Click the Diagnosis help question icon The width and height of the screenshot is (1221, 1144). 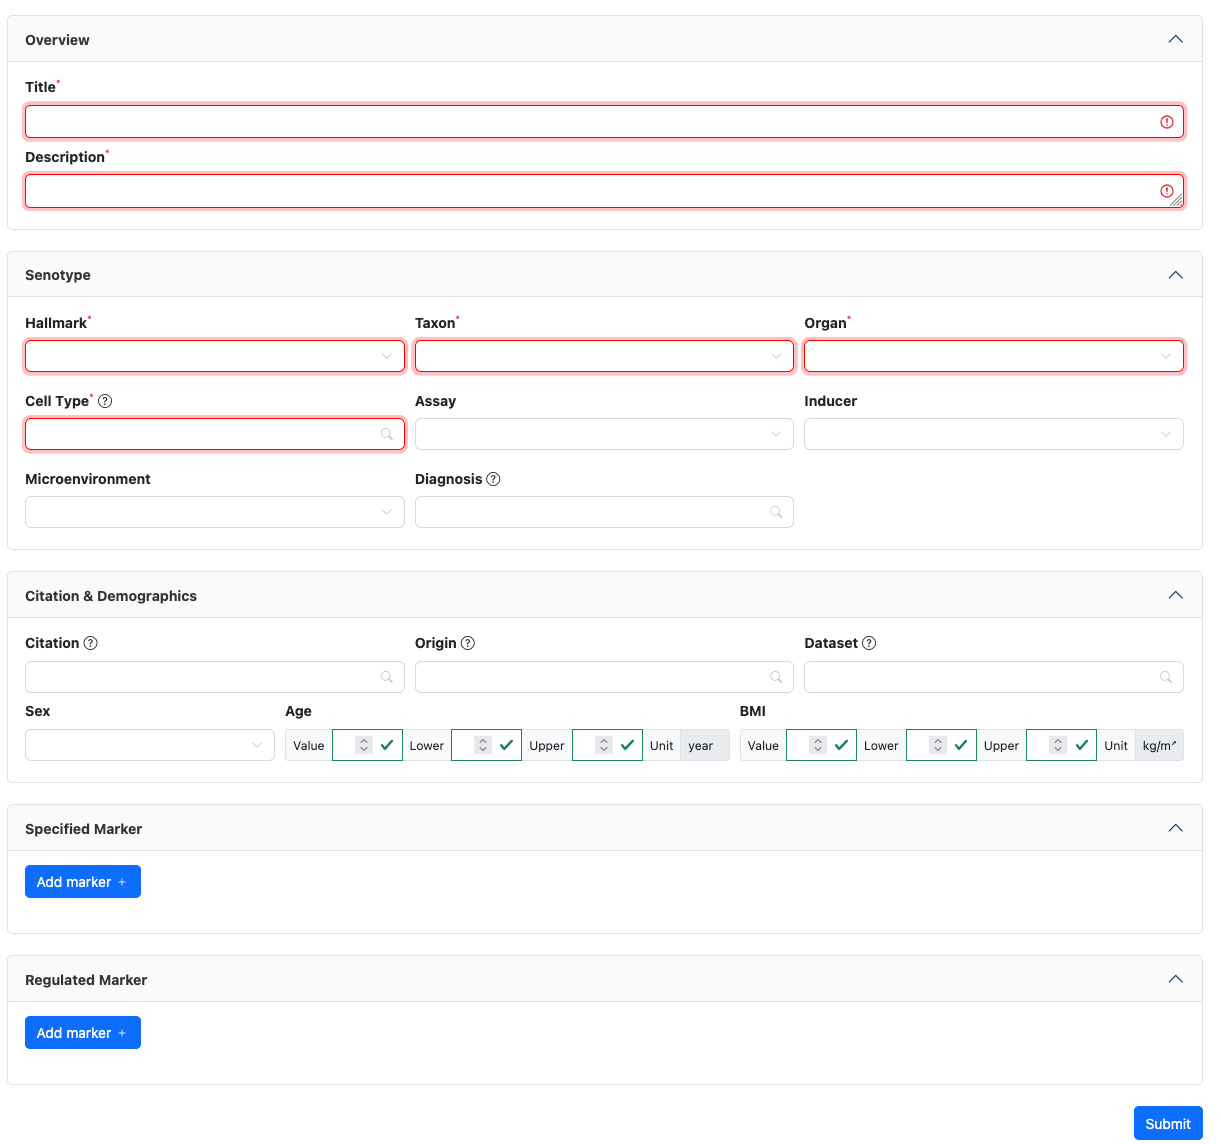tap(493, 479)
